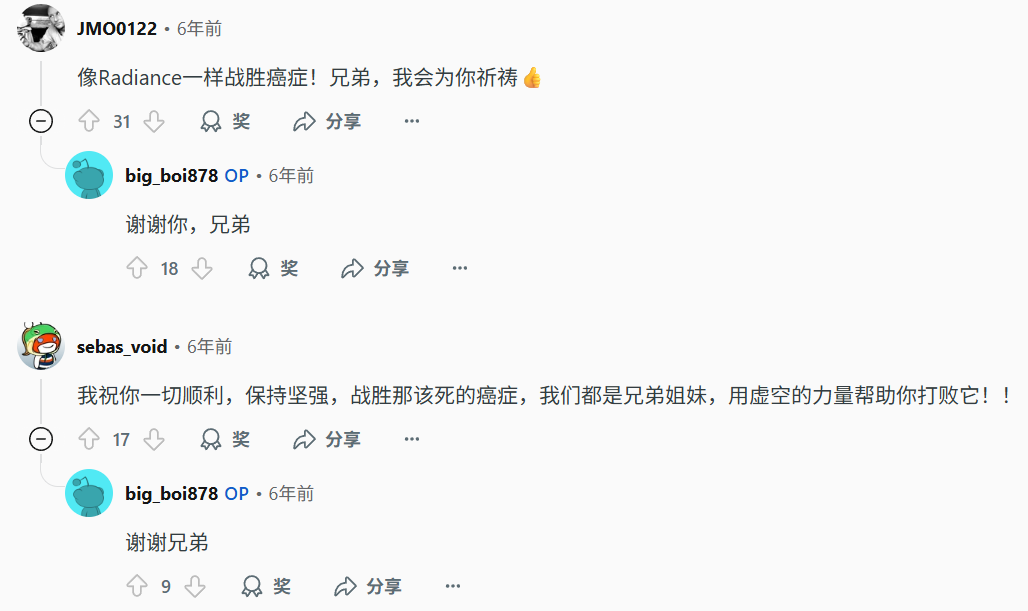Screen dimensions: 1028x611
Task: Open more options on the 18-vote reply
Action: point(460,268)
